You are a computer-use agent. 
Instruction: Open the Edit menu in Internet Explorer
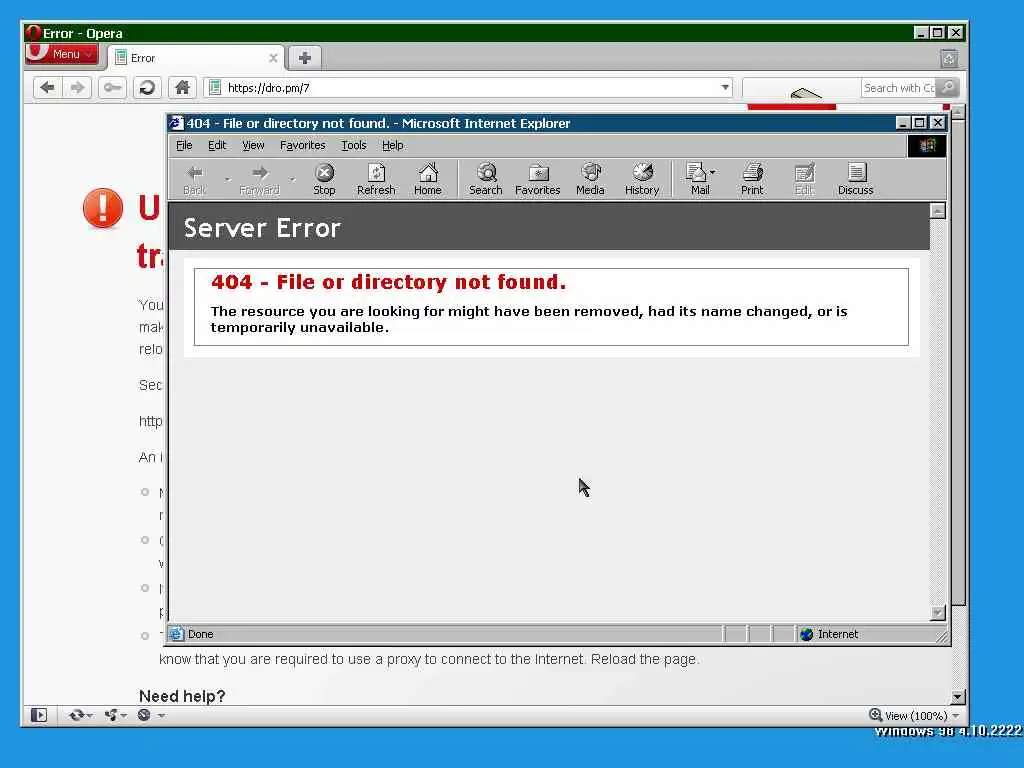[x=217, y=145]
